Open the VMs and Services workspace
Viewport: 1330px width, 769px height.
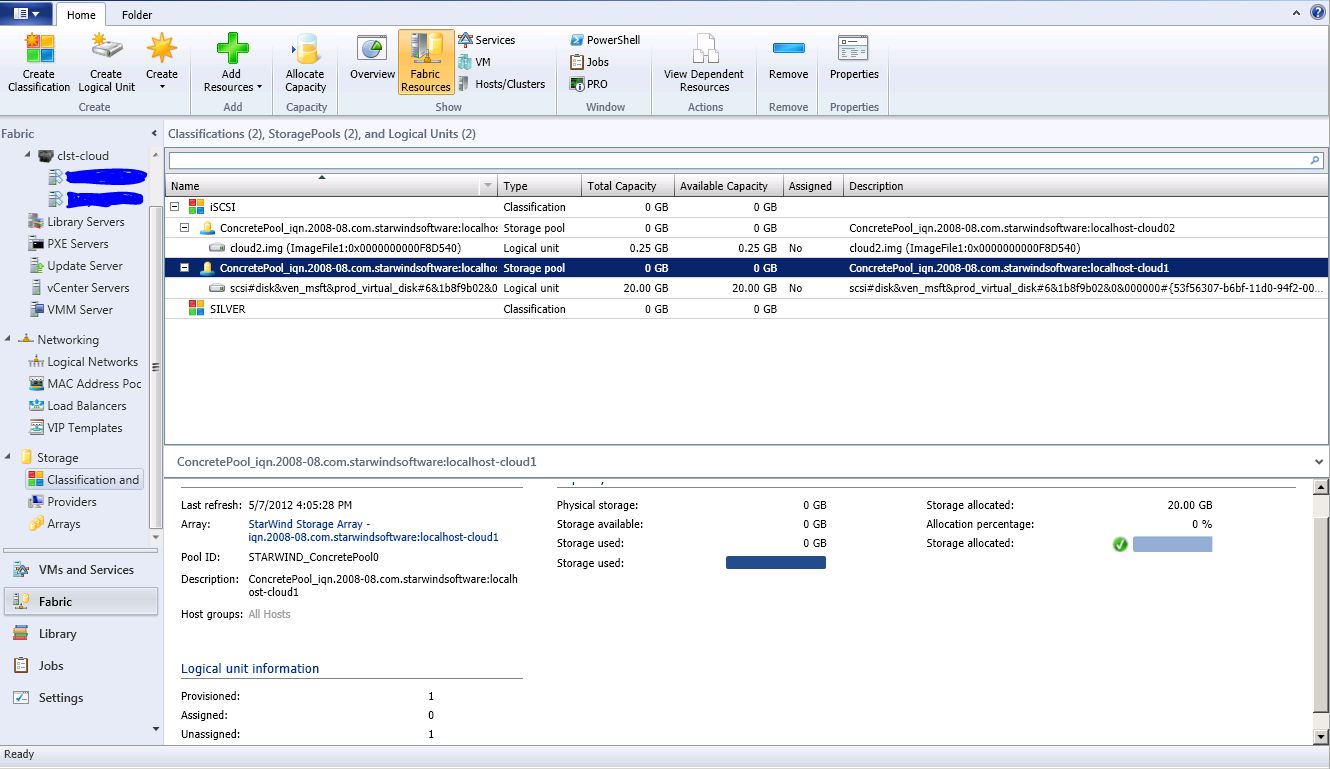point(80,570)
